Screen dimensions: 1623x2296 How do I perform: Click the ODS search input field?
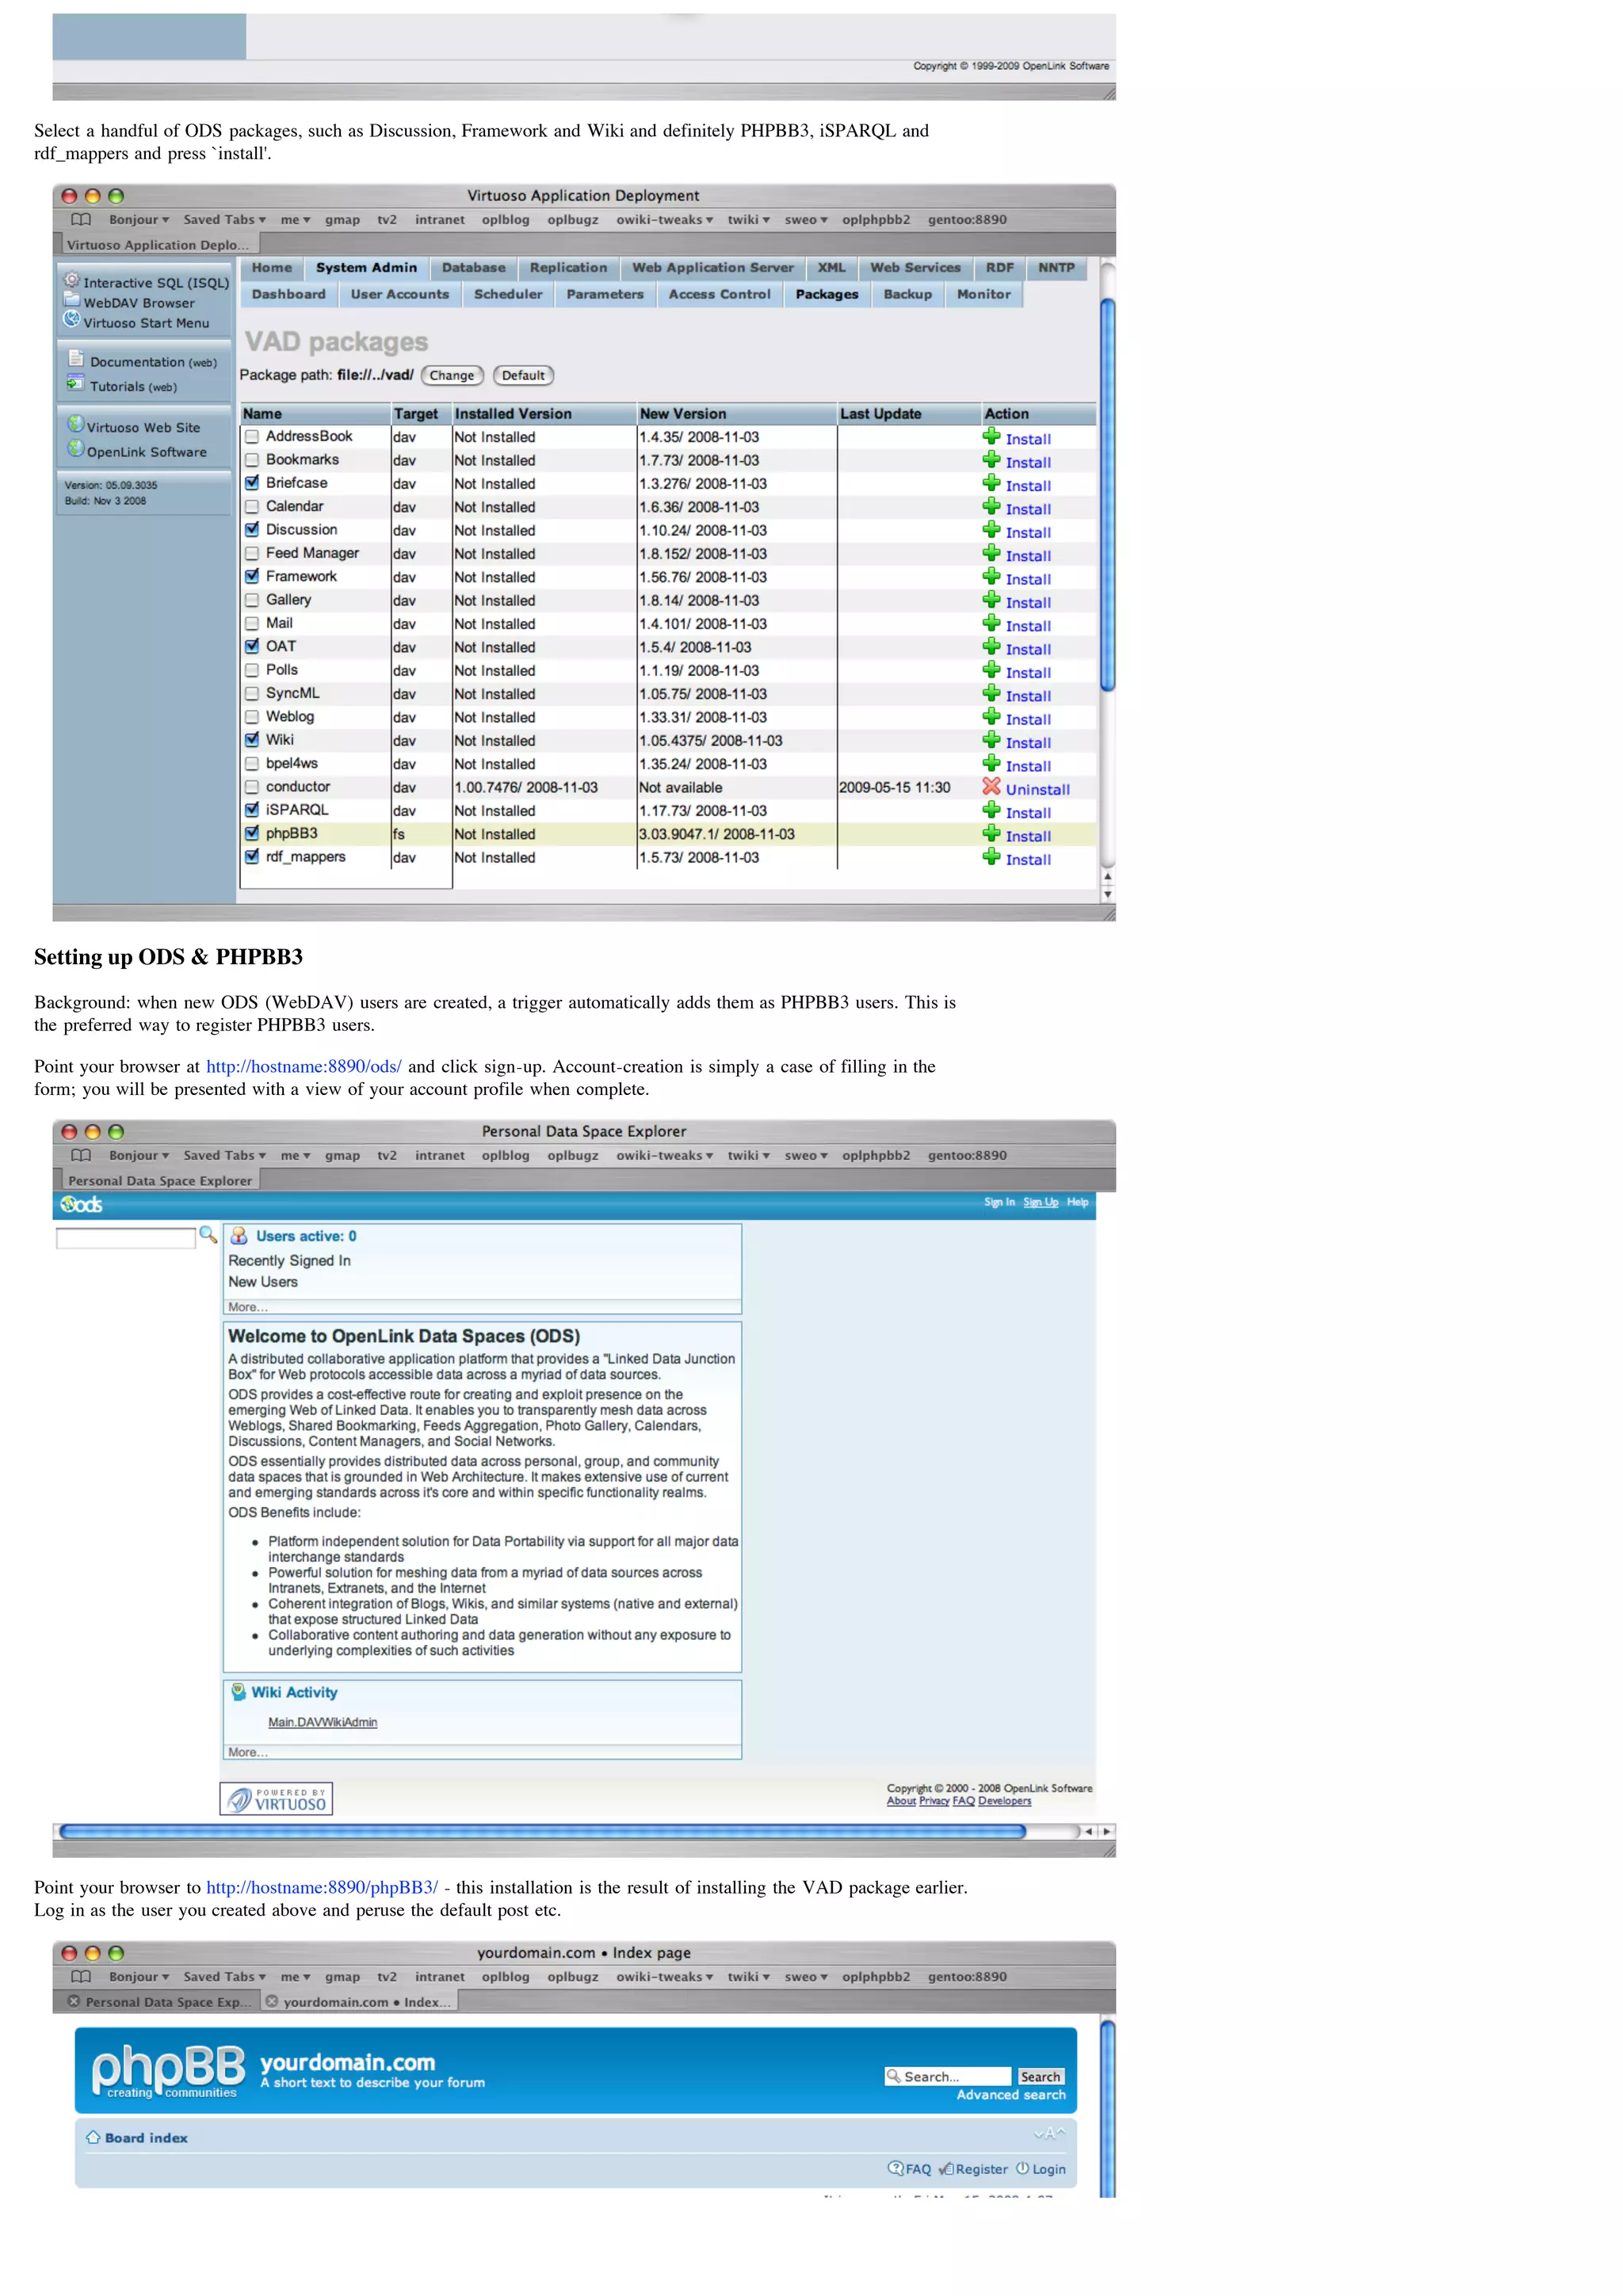pyautogui.click(x=125, y=1238)
